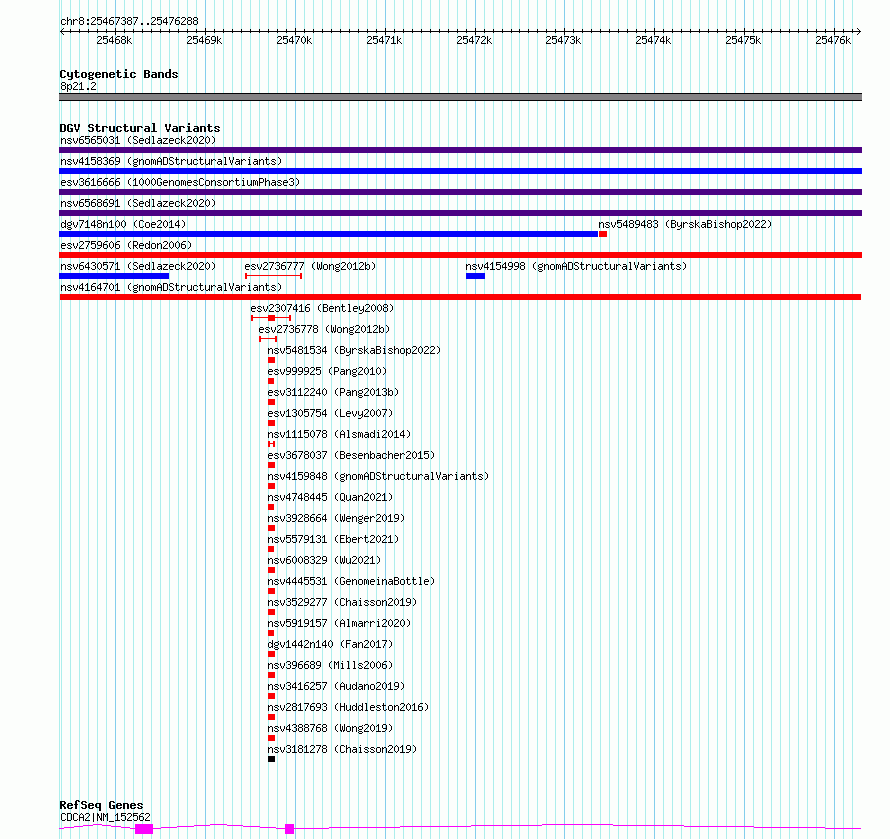Click the second magenta CDCA2 exon block
Image resolution: width=890 pixels, height=839 pixels.
pyautogui.click(x=289, y=829)
